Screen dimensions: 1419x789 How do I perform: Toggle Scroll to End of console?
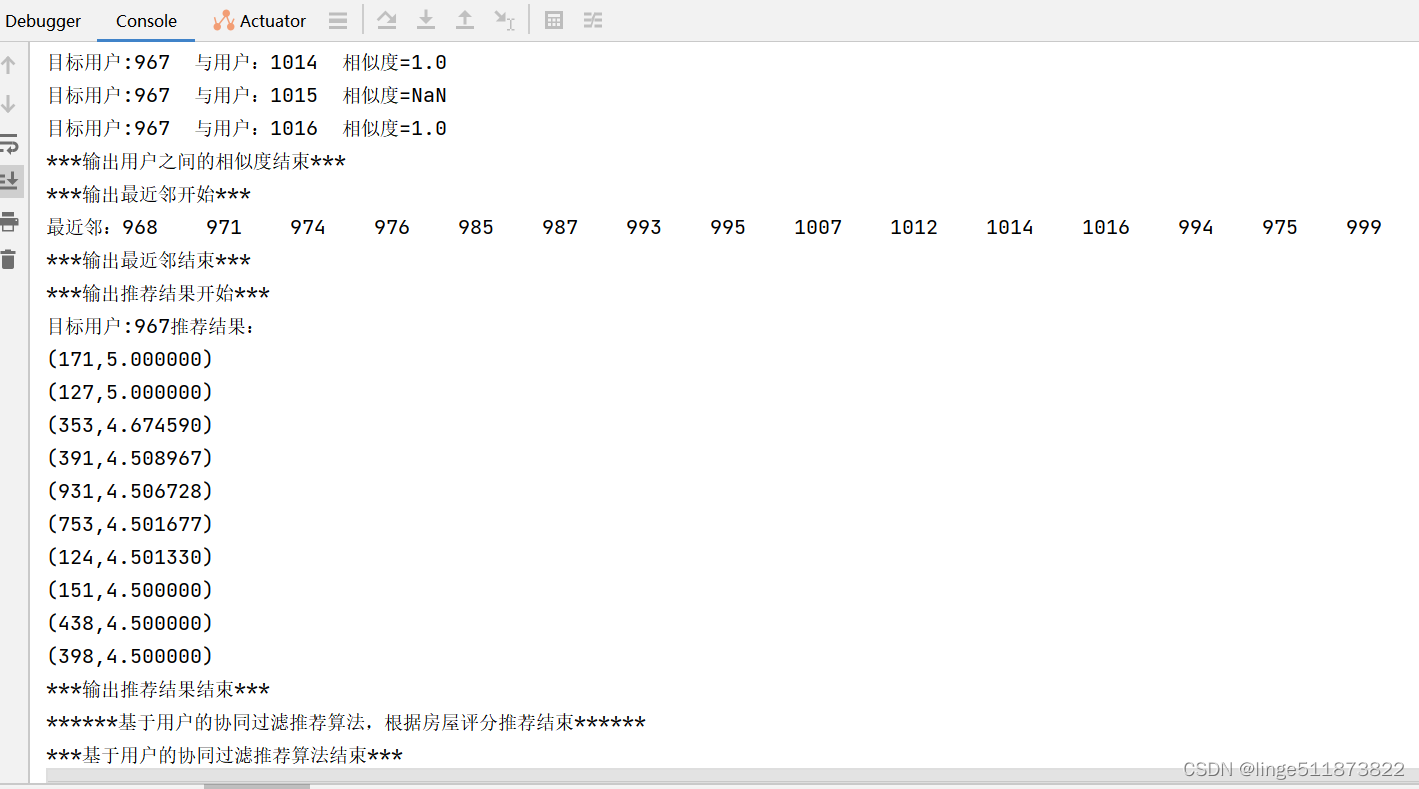click(x=9, y=181)
